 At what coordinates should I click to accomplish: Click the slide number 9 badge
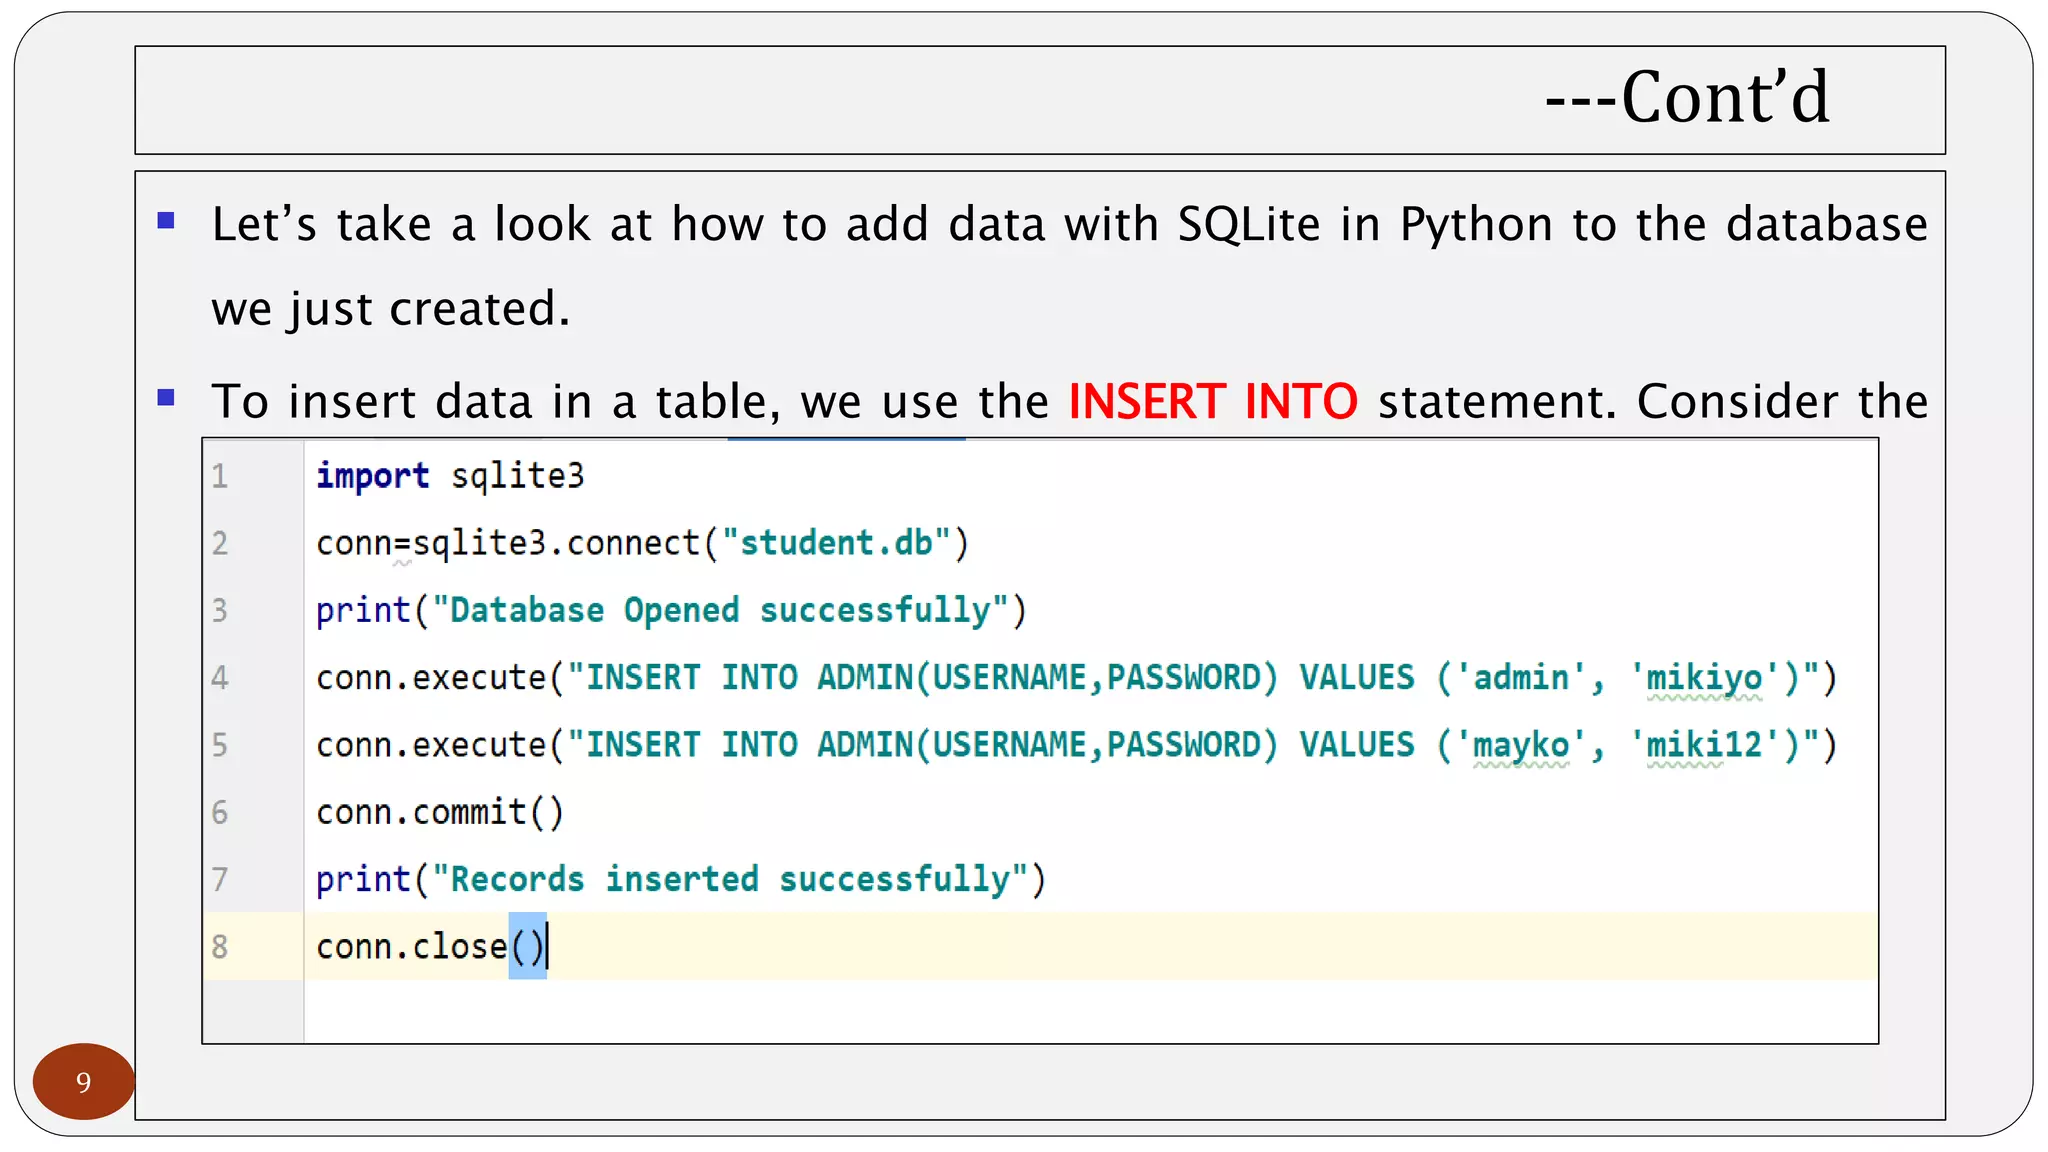(83, 1081)
